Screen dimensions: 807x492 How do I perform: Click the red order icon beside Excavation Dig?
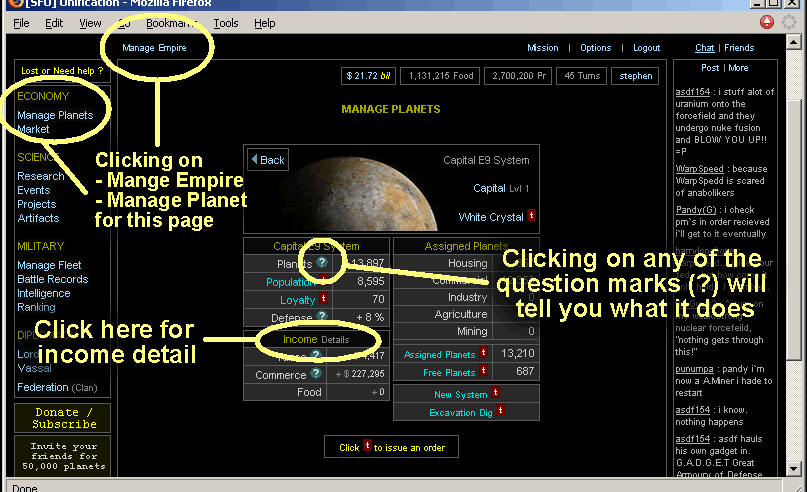(499, 411)
